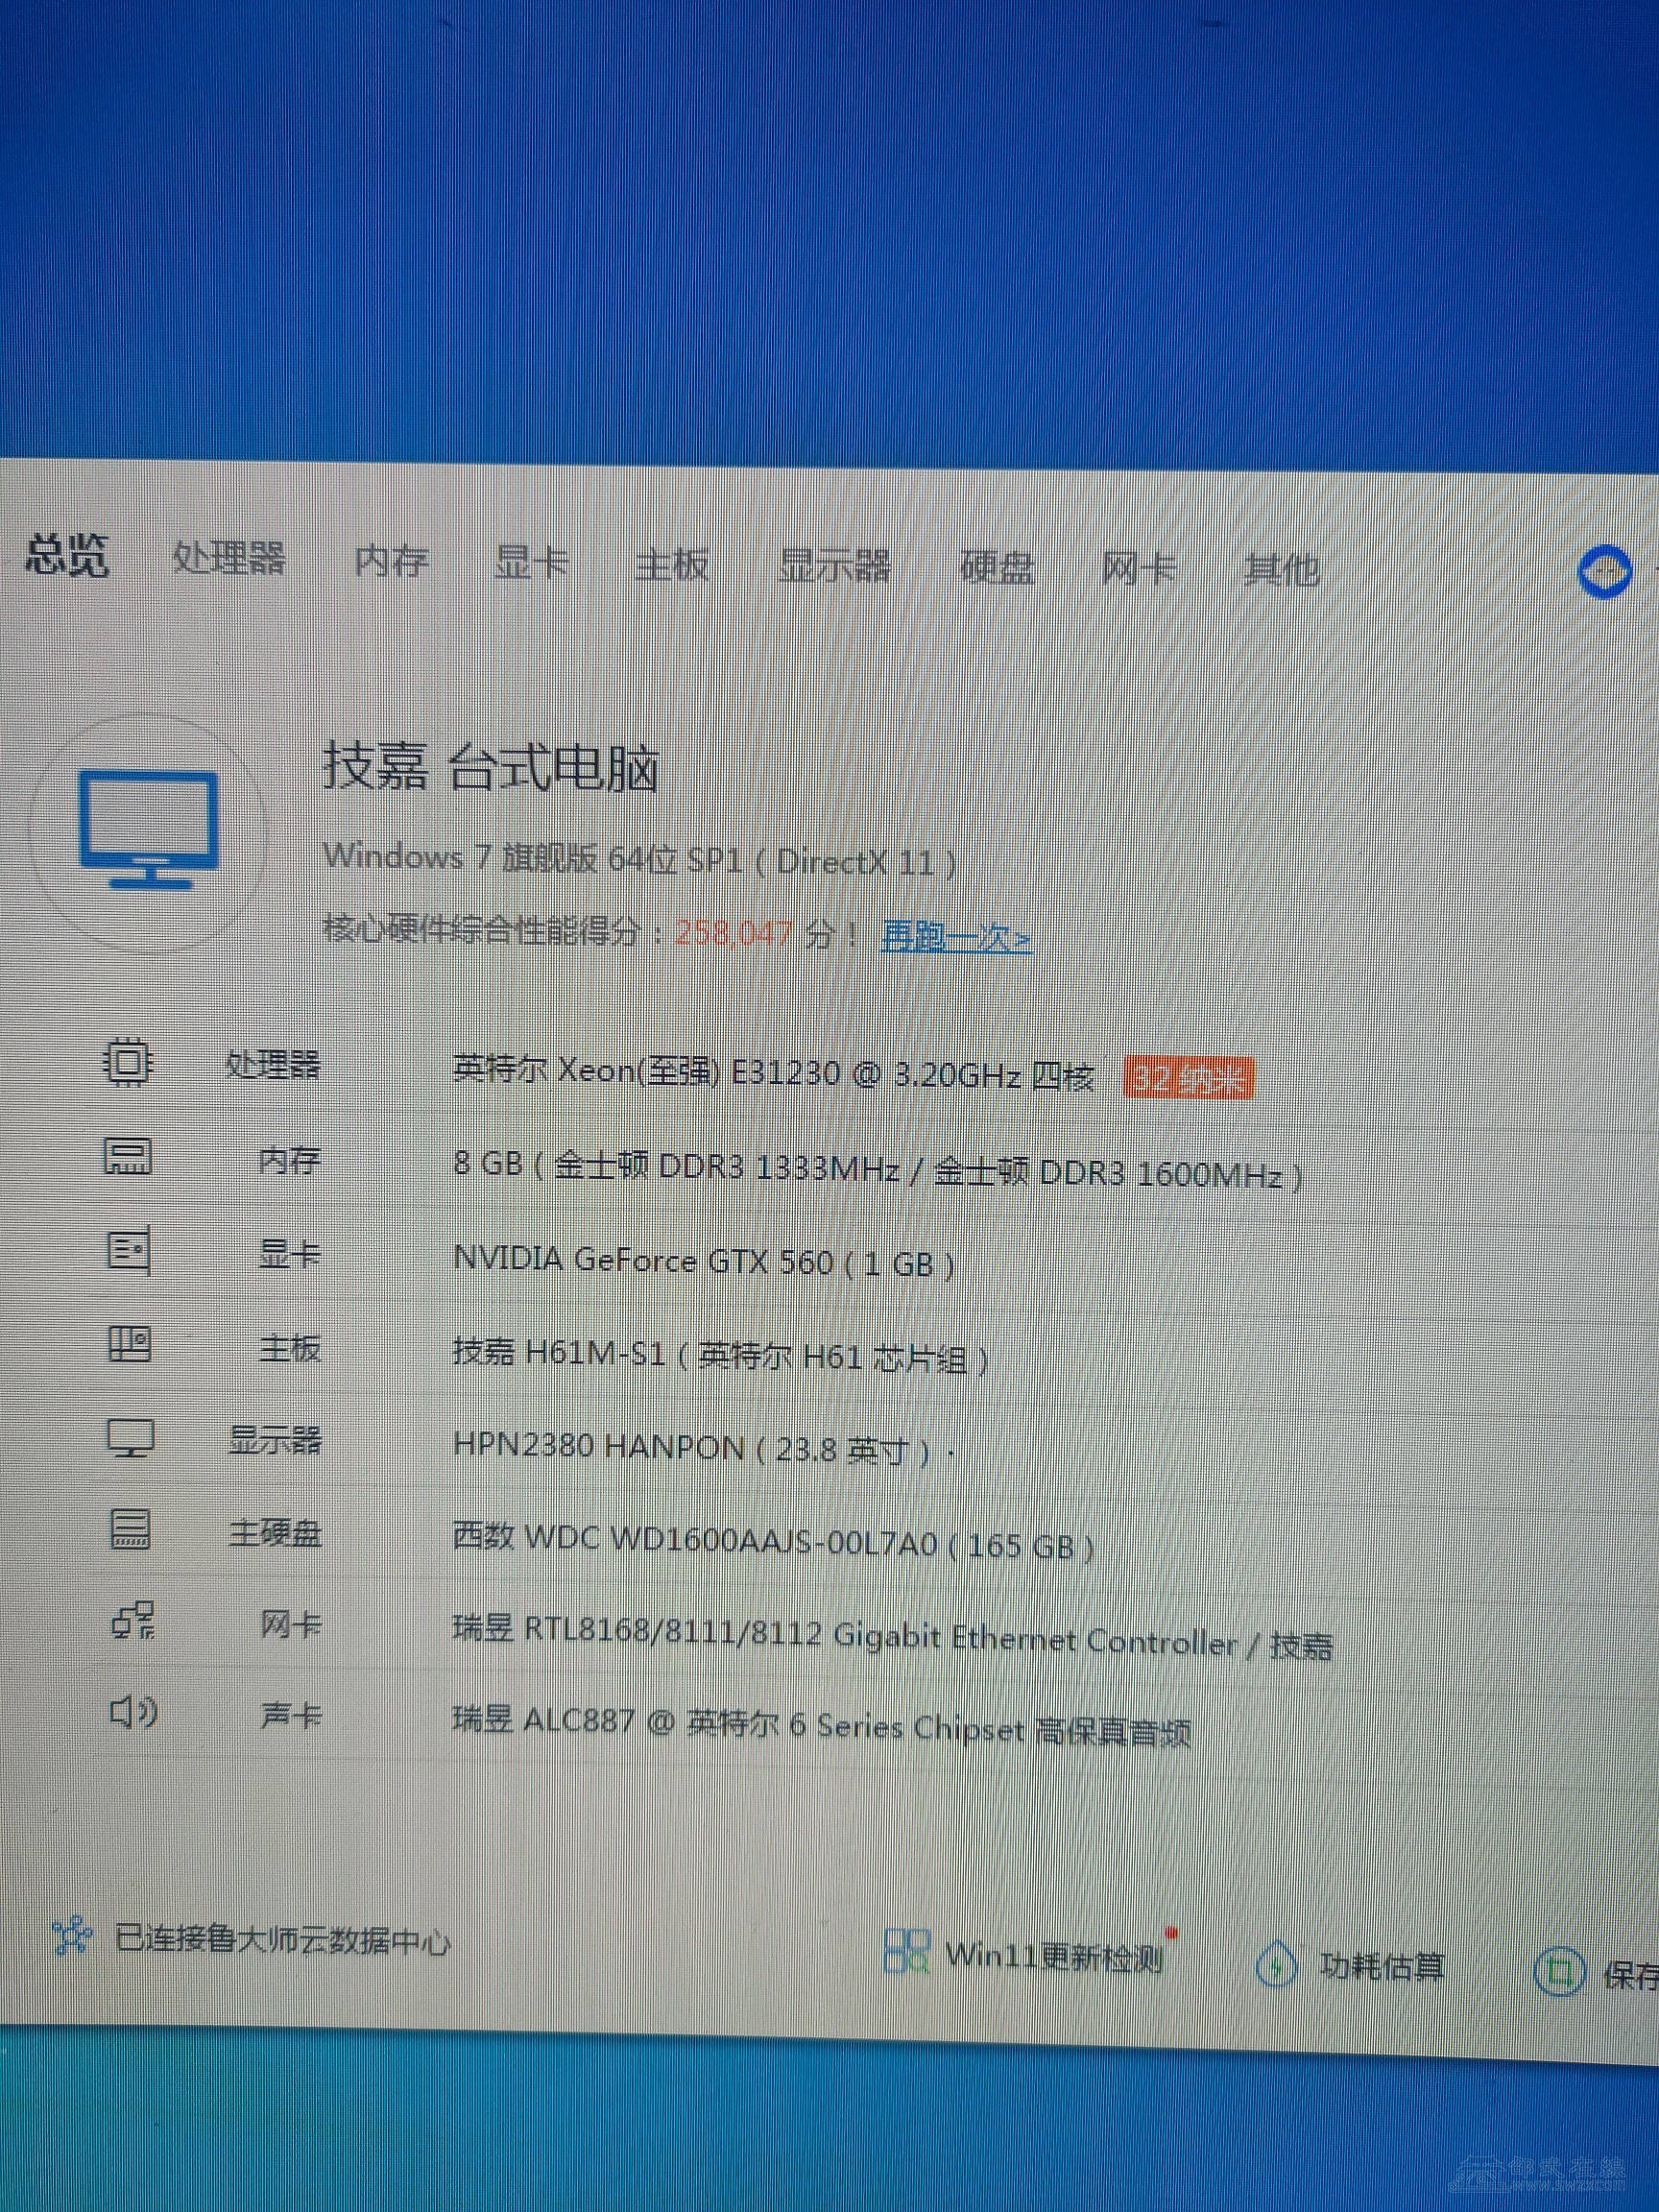Click the motherboard icon
Image resolution: width=1659 pixels, height=2212 pixels.
129,1343
